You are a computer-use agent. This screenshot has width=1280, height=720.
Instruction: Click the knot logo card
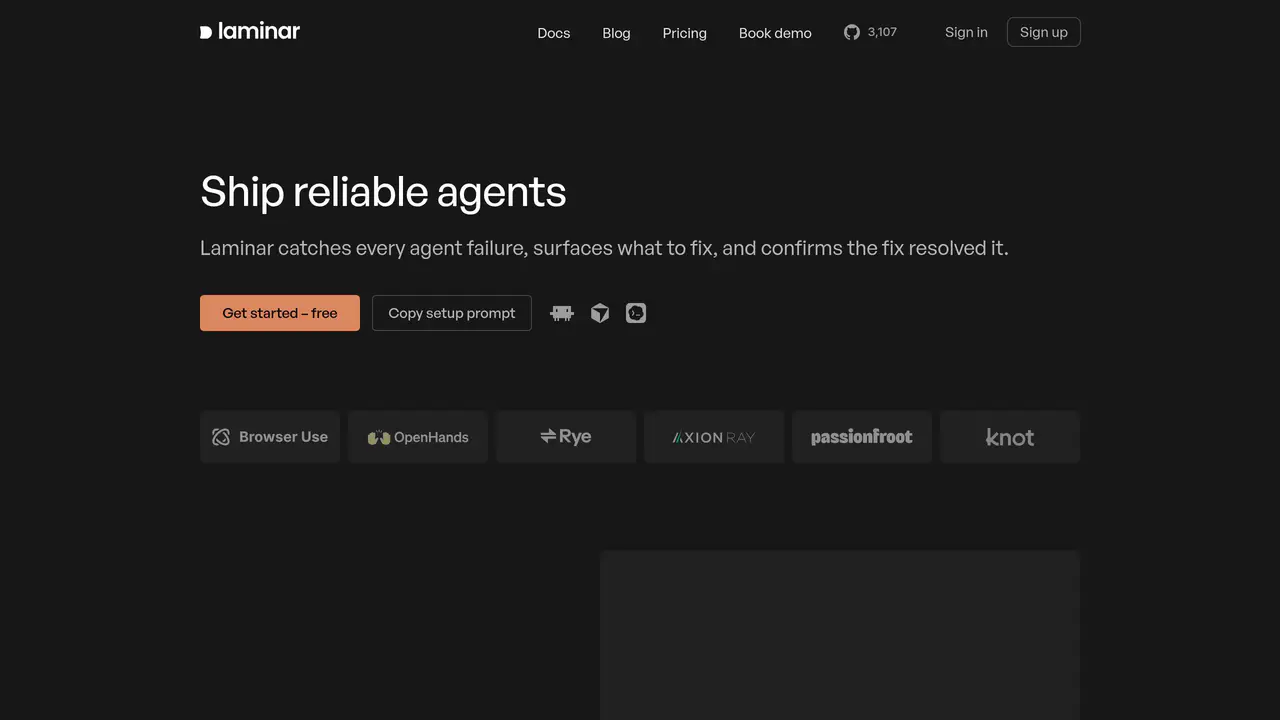coord(1010,437)
